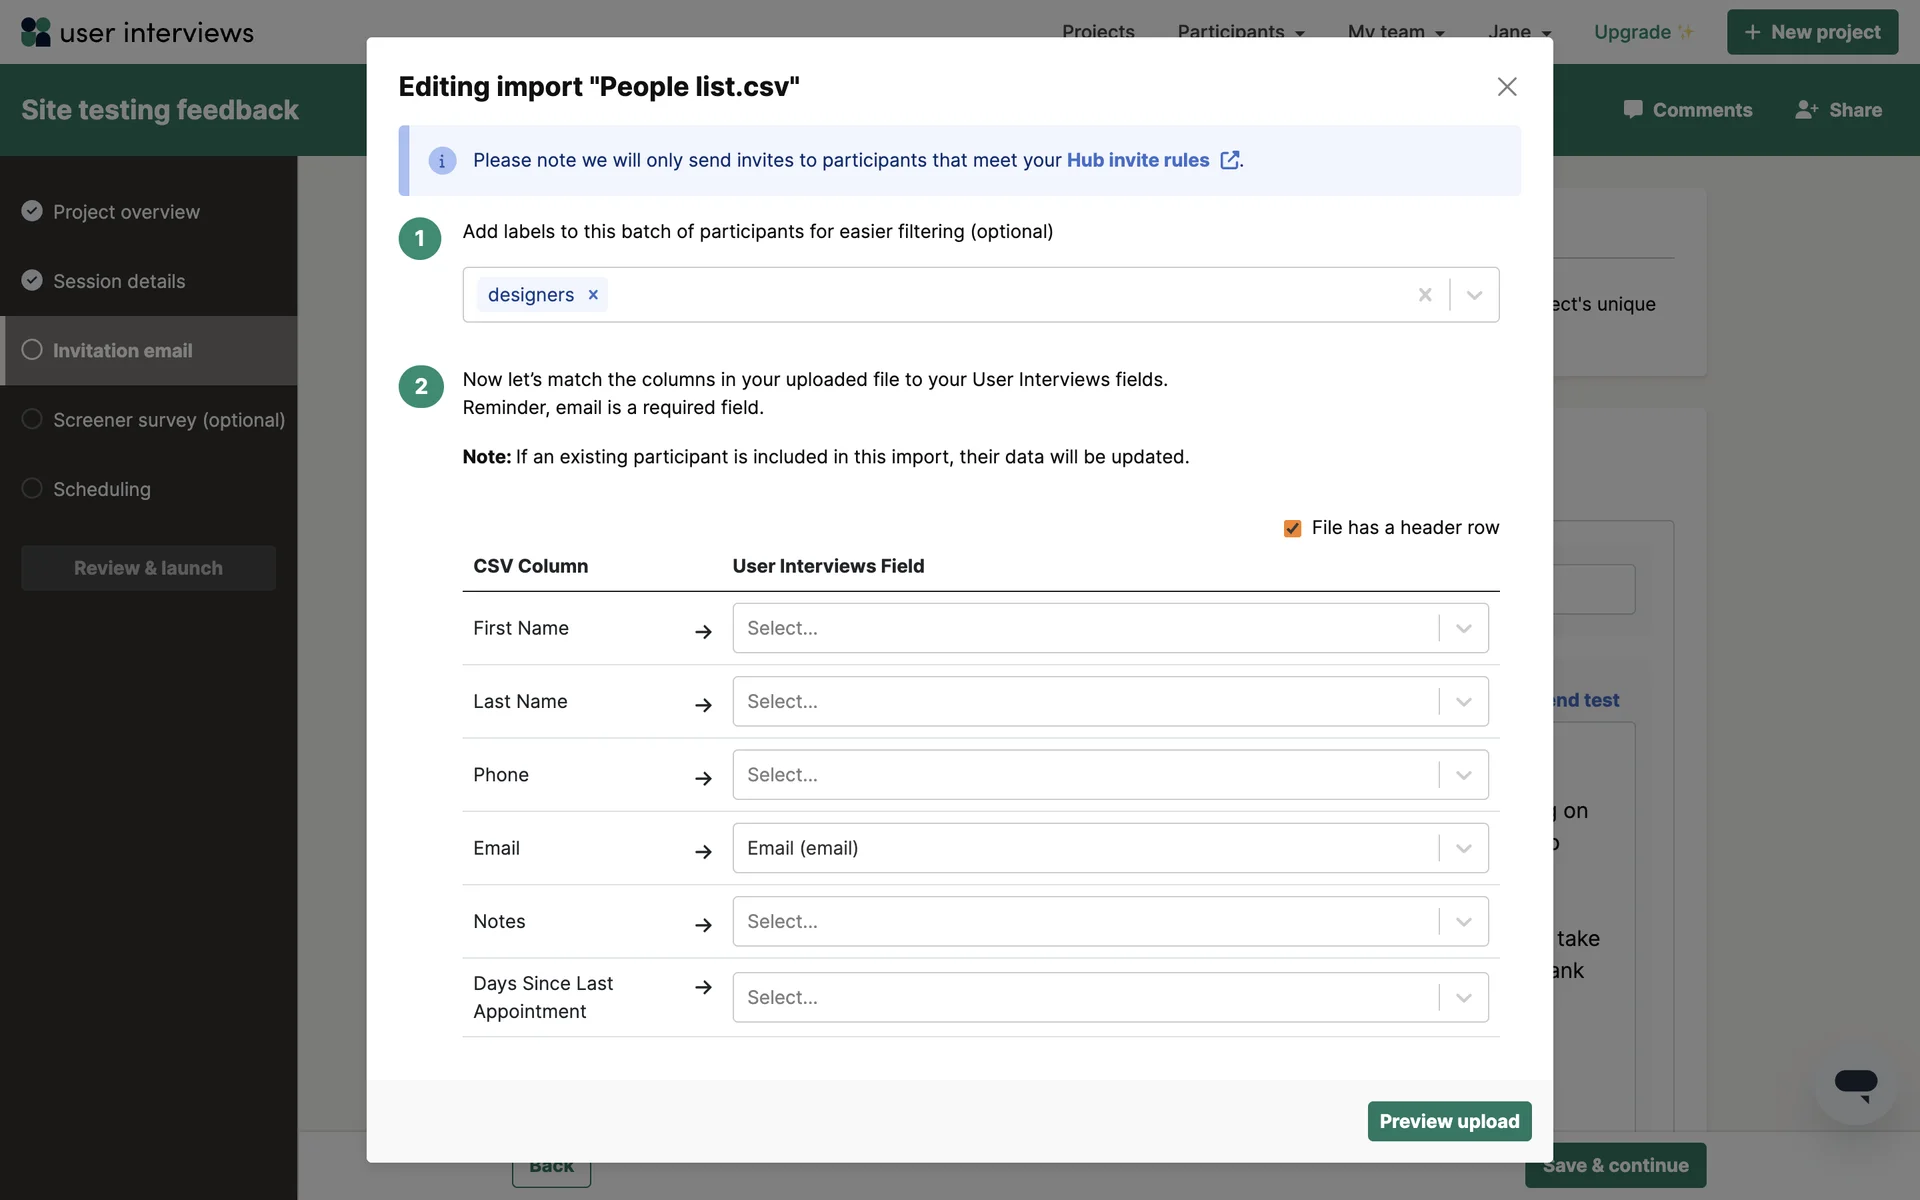The width and height of the screenshot is (1920, 1200).
Task: Open the Hub invite rules link
Action: pos(1137,160)
